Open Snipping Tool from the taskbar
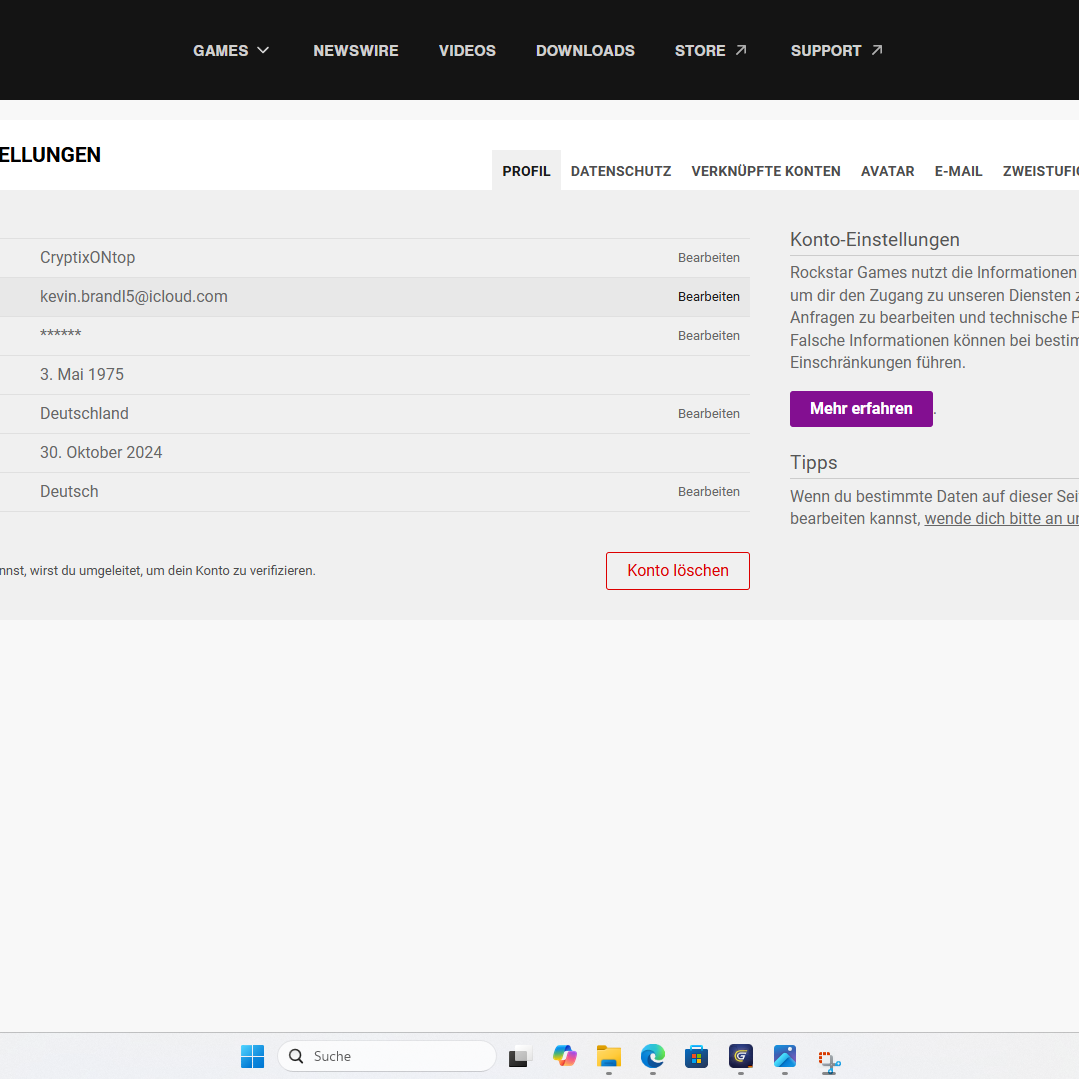1079x1079 pixels. [829, 1058]
